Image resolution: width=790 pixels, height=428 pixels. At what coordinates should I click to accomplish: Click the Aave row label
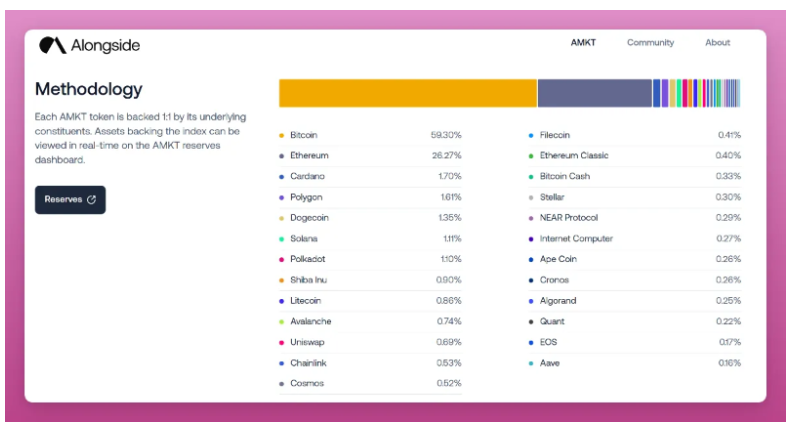point(550,363)
